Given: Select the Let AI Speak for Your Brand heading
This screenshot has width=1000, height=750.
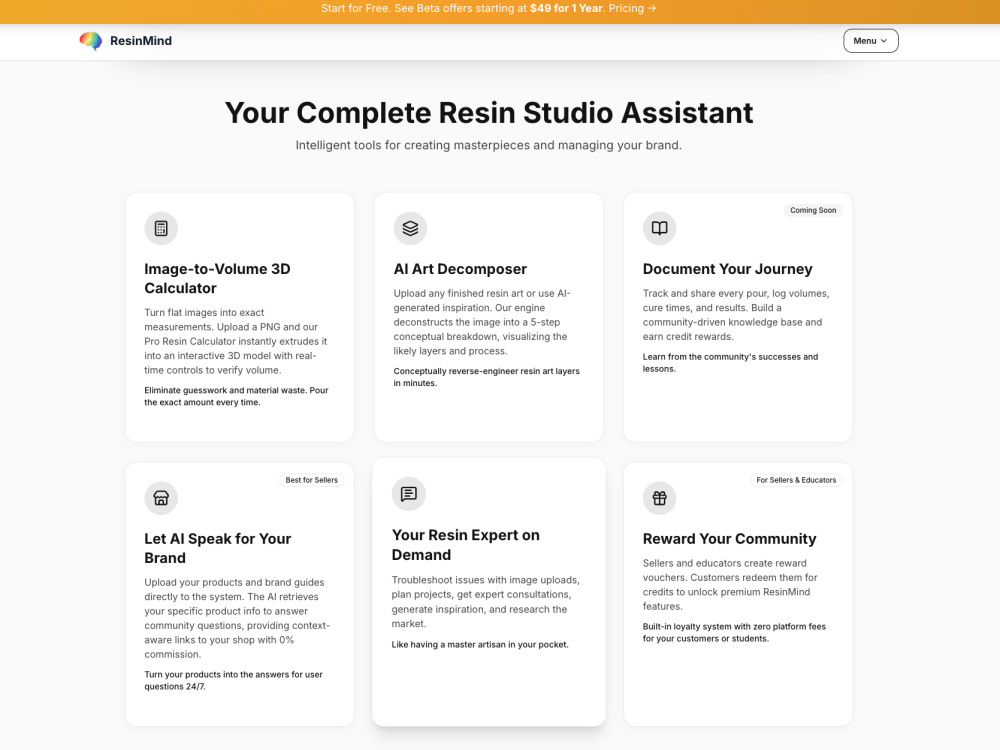Looking at the screenshot, I should pos(217,548).
